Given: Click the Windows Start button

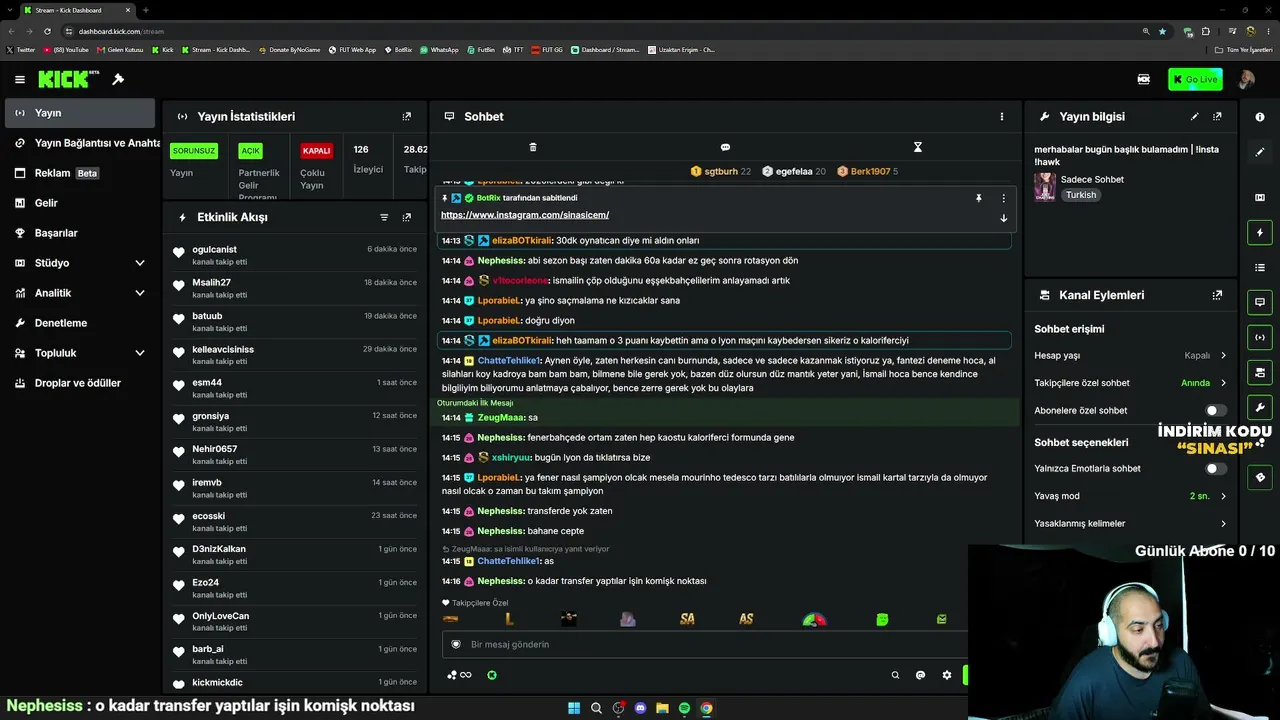Looking at the screenshot, I should tap(574, 708).
